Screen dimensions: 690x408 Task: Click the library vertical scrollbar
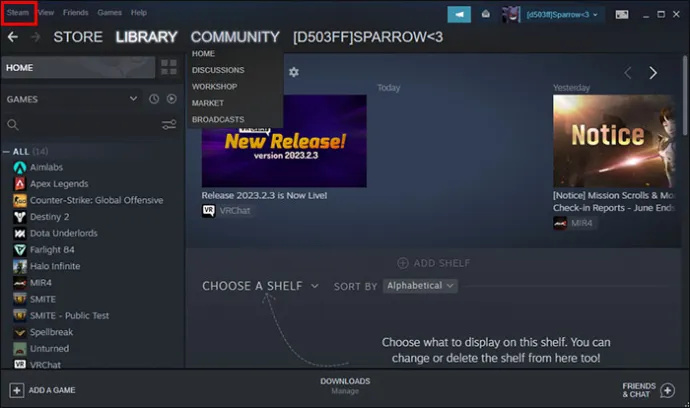pos(685,96)
